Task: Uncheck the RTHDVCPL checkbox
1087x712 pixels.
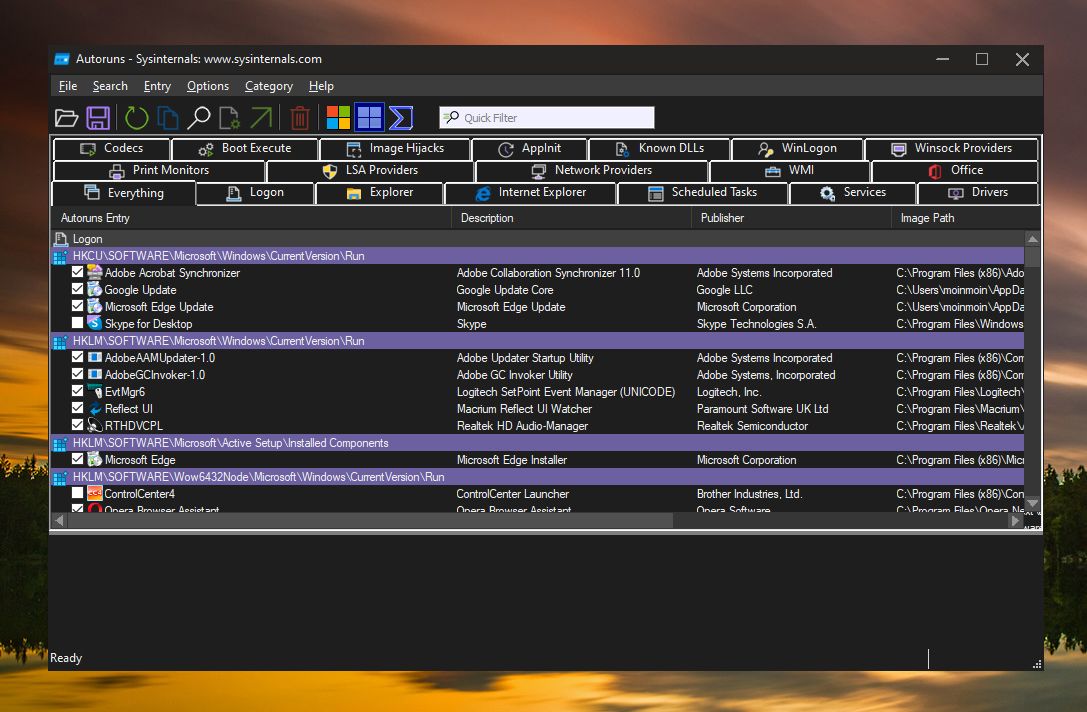Action: pos(78,425)
